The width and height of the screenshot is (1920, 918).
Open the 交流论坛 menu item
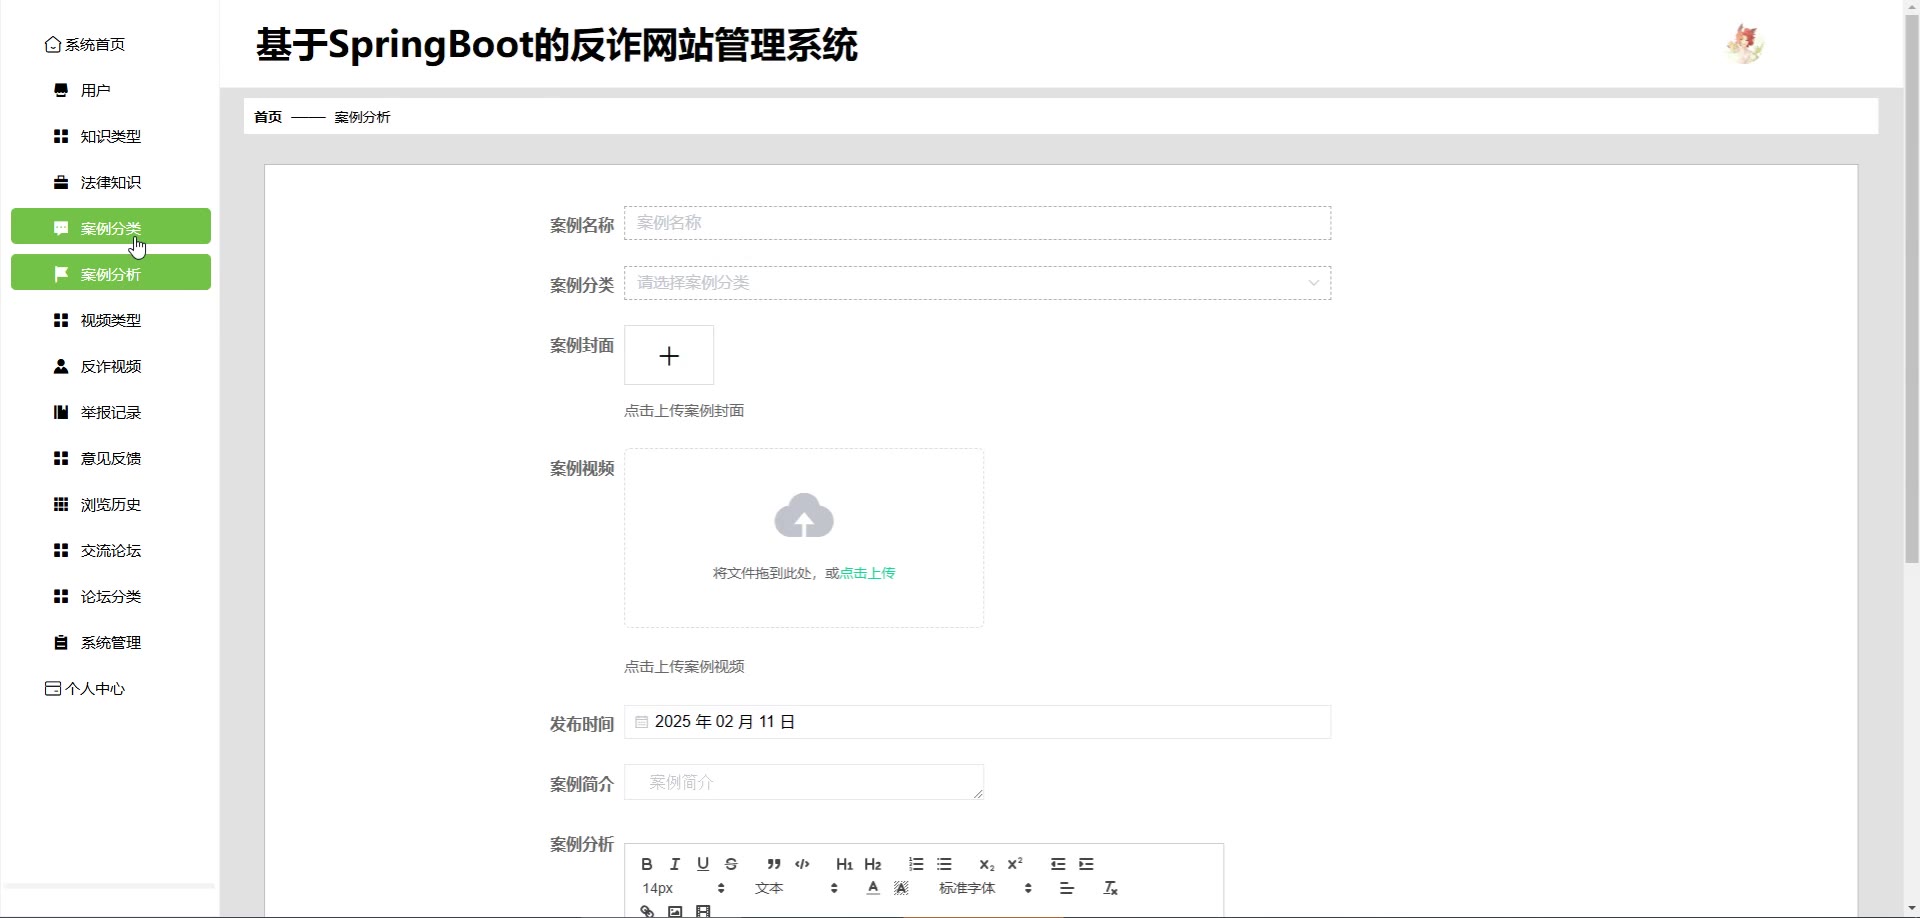pos(110,550)
